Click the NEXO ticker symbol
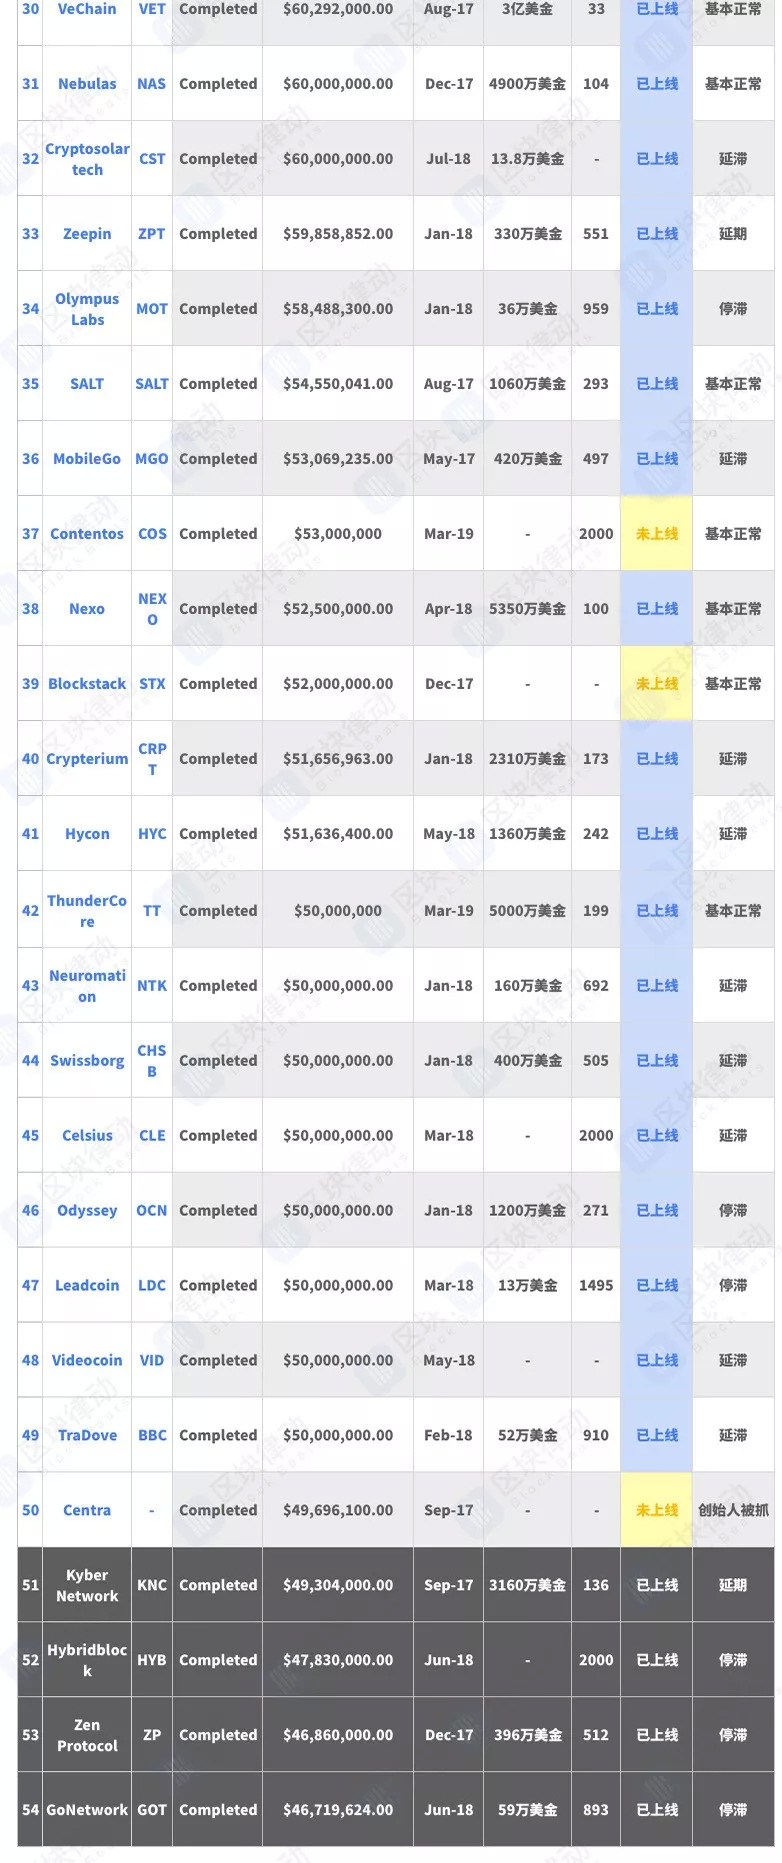Viewport: 782px width, 1863px height. pos(152,609)
